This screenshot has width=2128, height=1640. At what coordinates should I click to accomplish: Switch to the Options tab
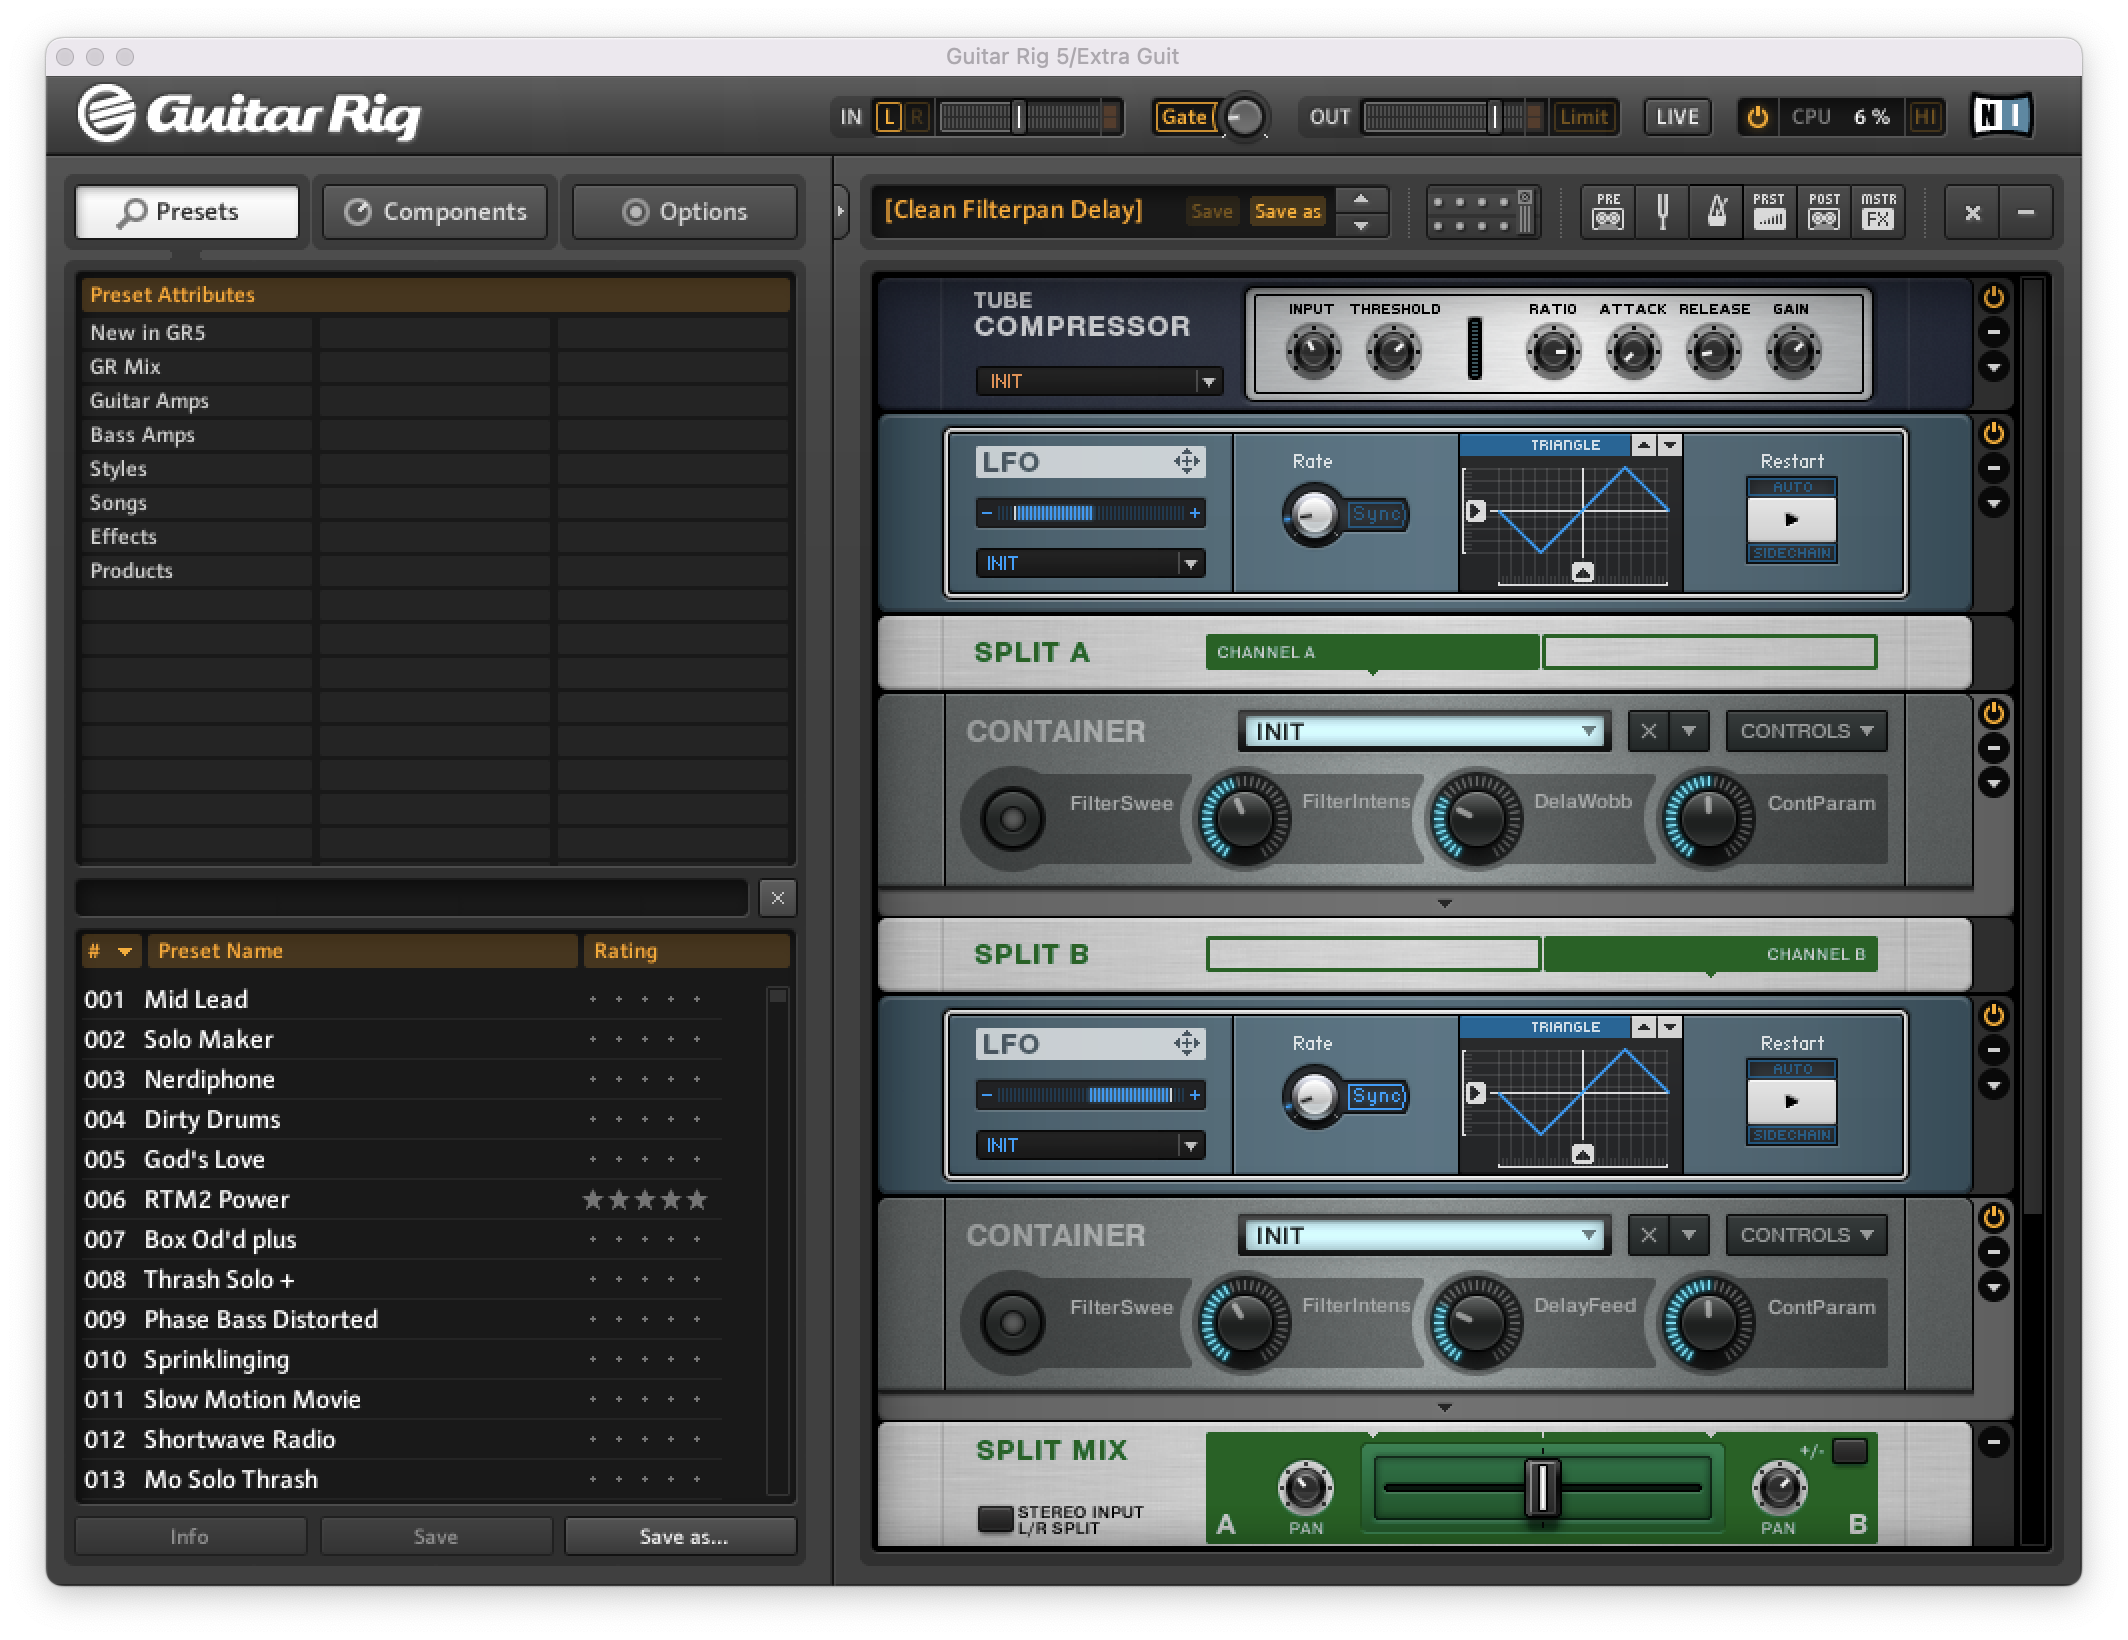coord(684,212)
